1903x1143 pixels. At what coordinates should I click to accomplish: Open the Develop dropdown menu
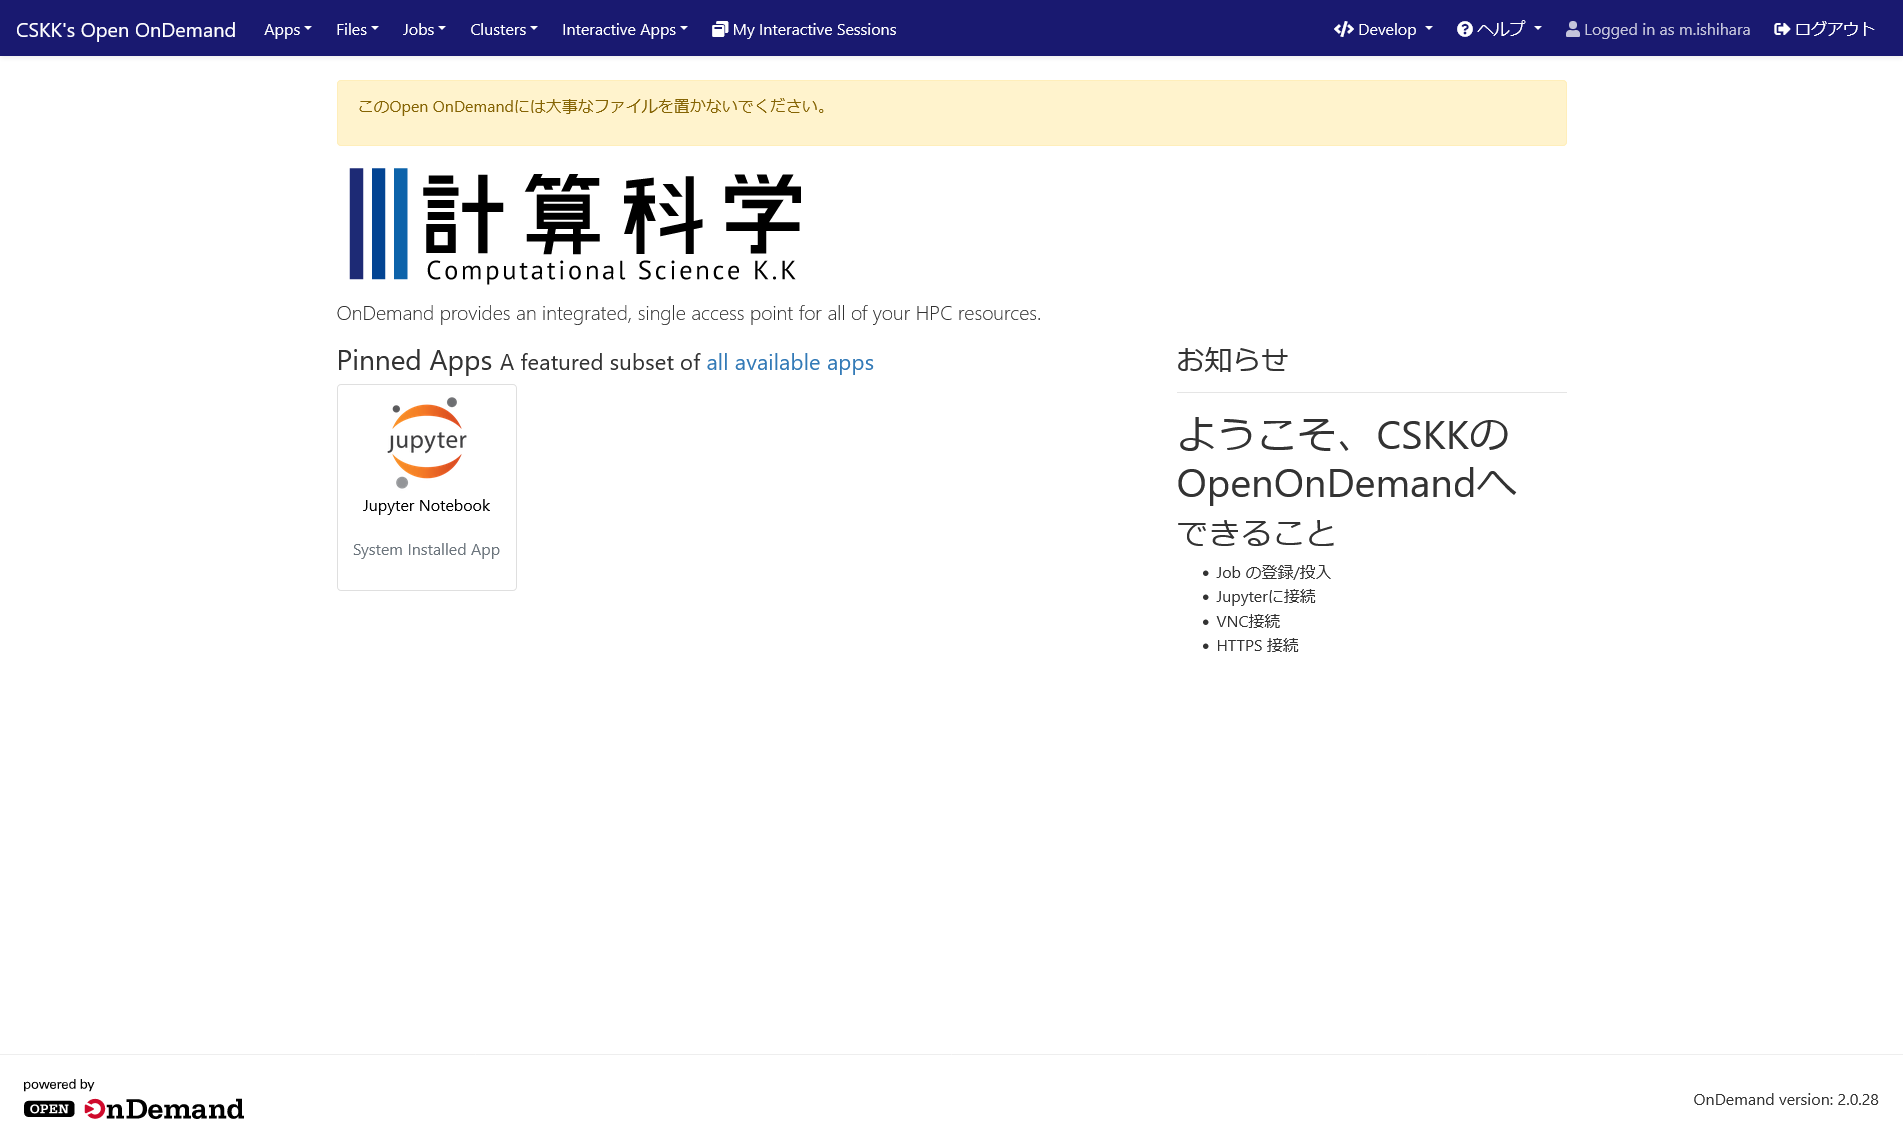point(1383,29)
